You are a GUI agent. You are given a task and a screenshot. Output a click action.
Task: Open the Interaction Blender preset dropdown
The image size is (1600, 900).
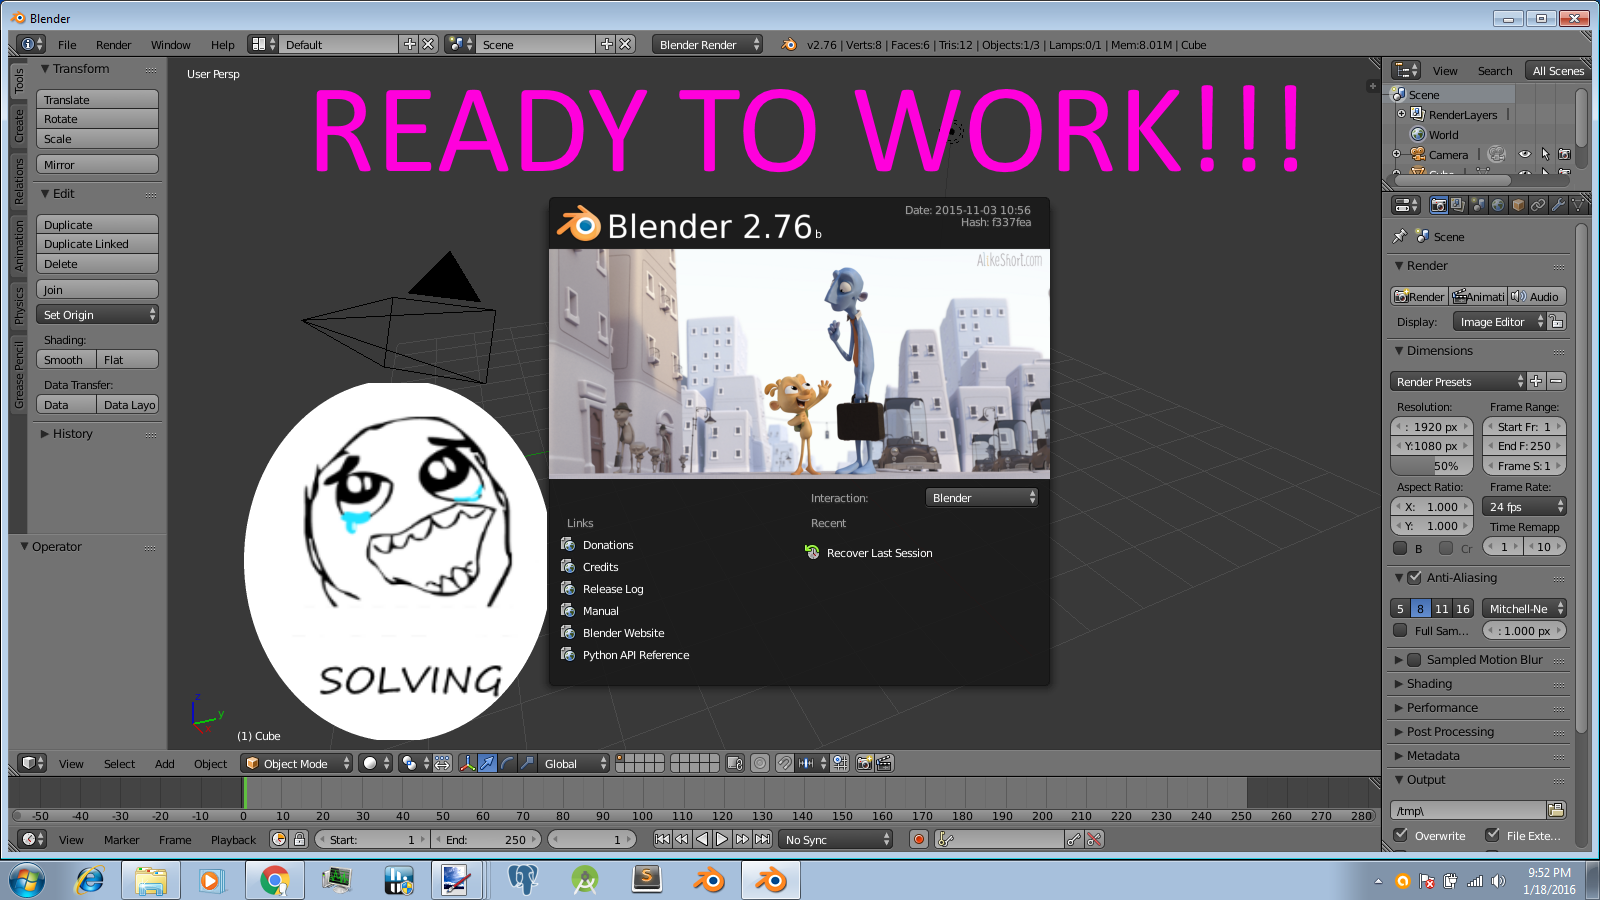pyautogui.click(x=982, y=498)
